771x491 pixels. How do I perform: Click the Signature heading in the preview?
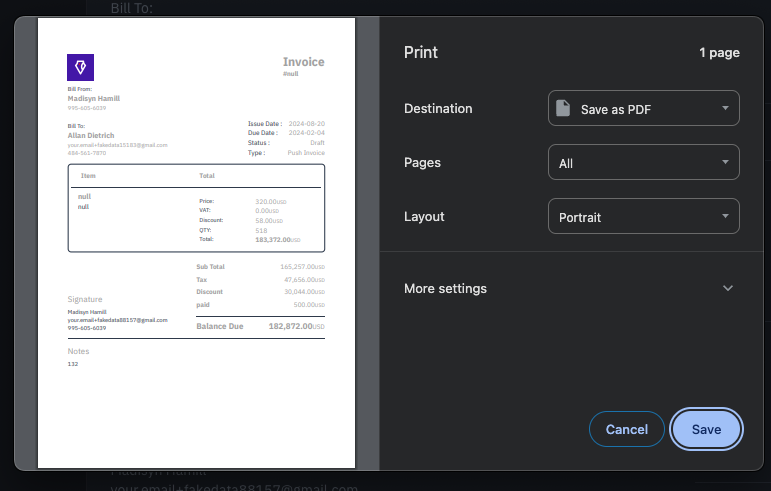(85, 299)
